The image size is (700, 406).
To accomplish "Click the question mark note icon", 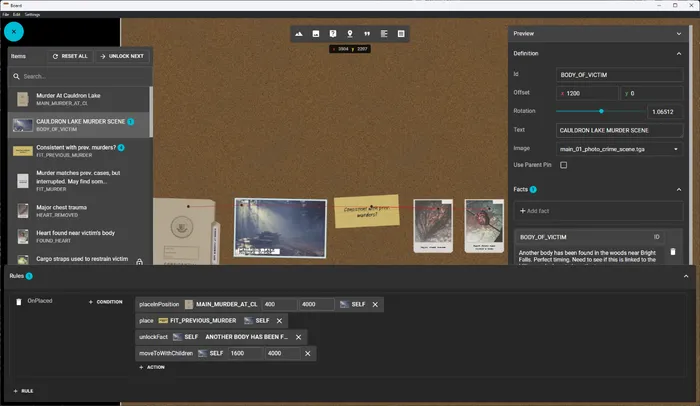I will click(x=333, y=34).
